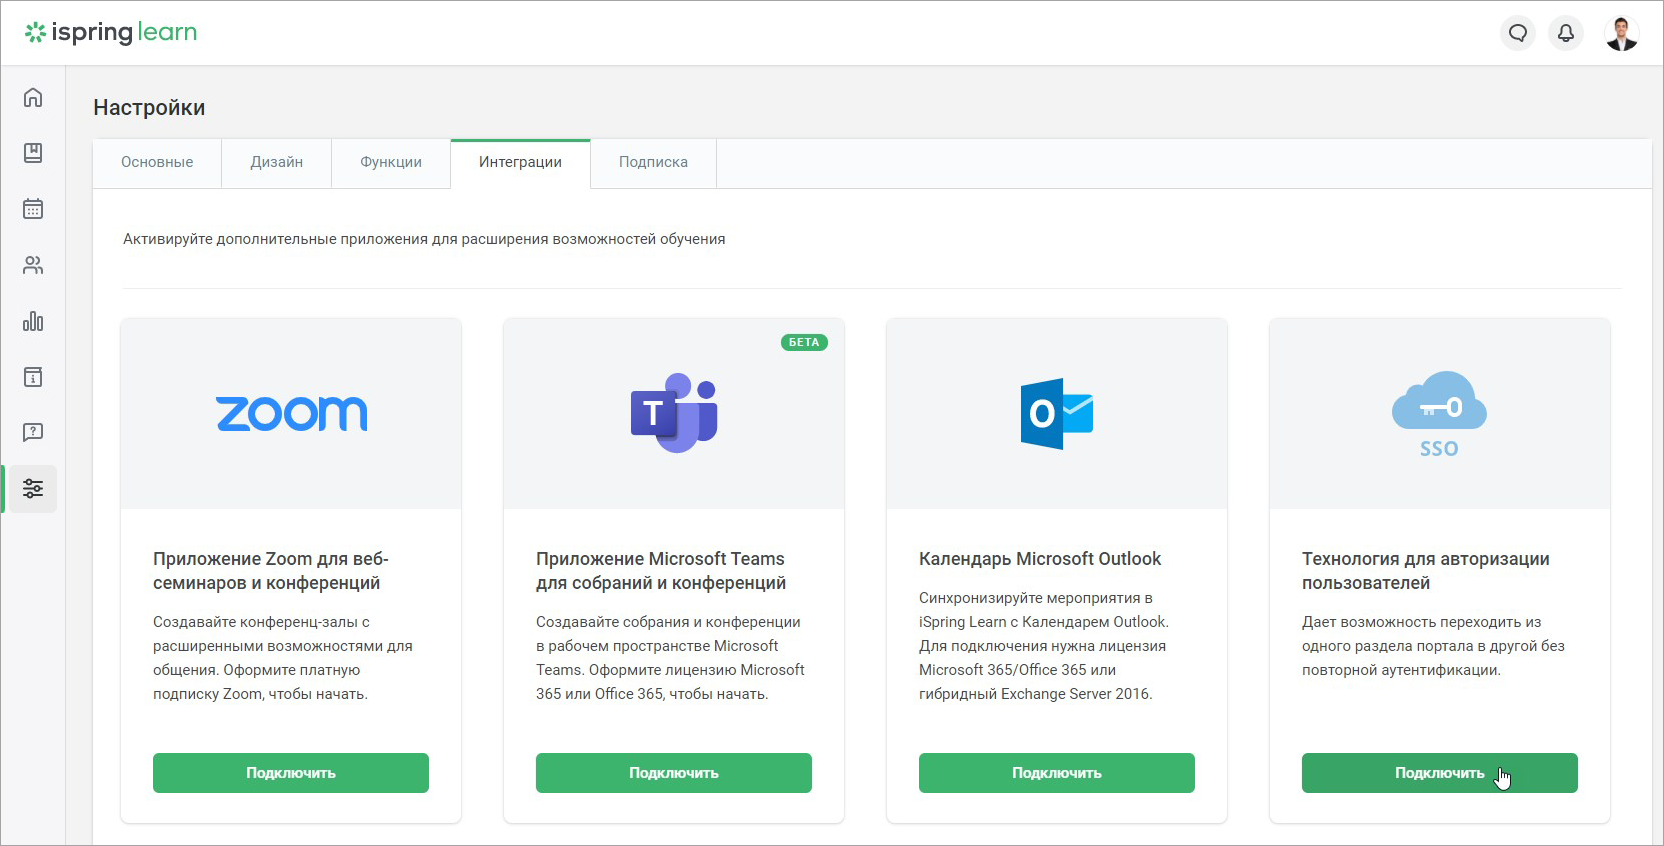1664x846 pixels.
Task: Click the Teams card description text
Action: [670, 658]
